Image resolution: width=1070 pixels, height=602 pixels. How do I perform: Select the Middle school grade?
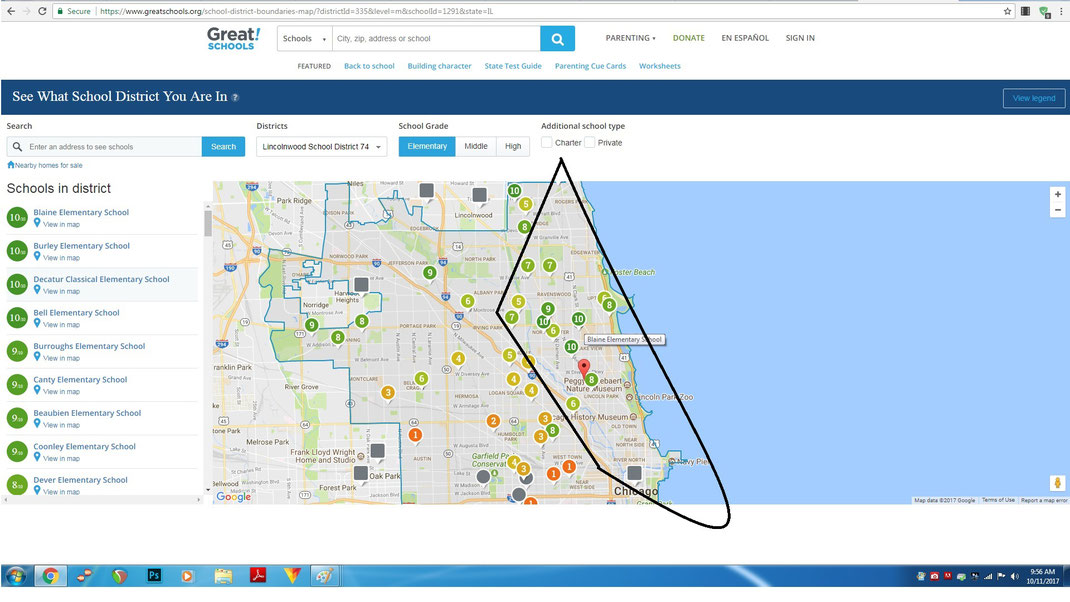point(476,146)
